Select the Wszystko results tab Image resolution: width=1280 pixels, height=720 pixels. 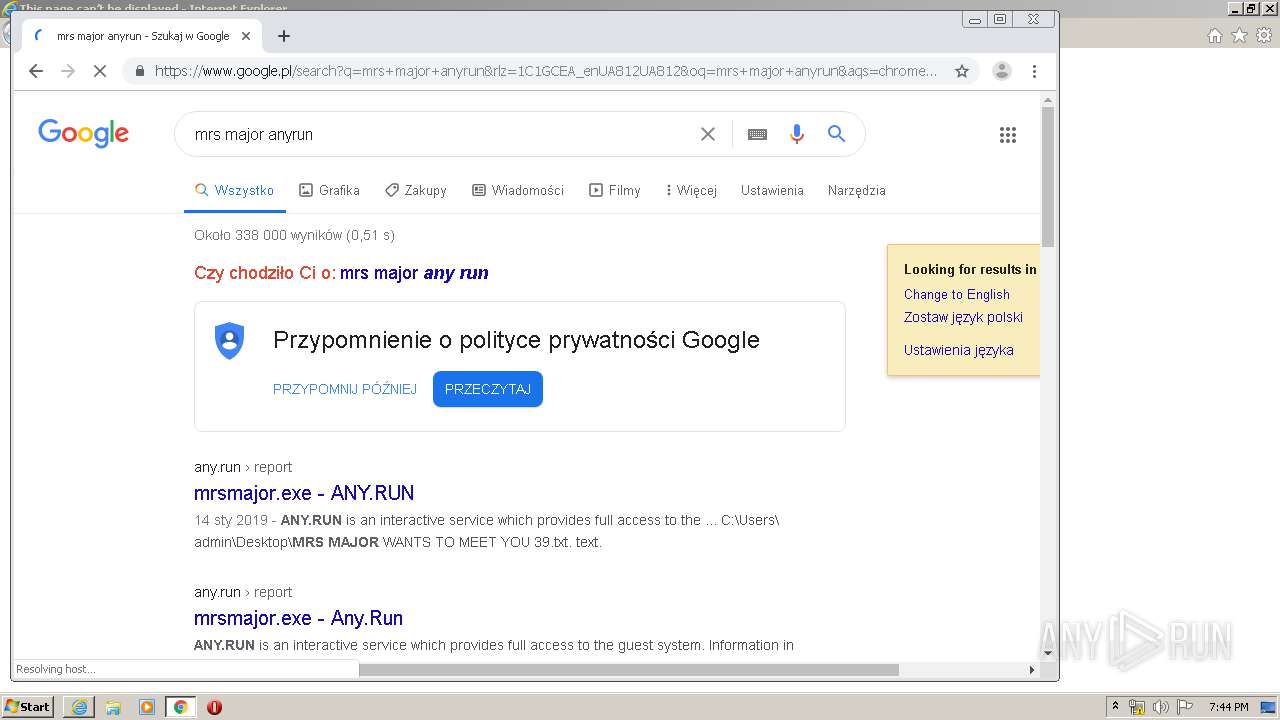234,190
